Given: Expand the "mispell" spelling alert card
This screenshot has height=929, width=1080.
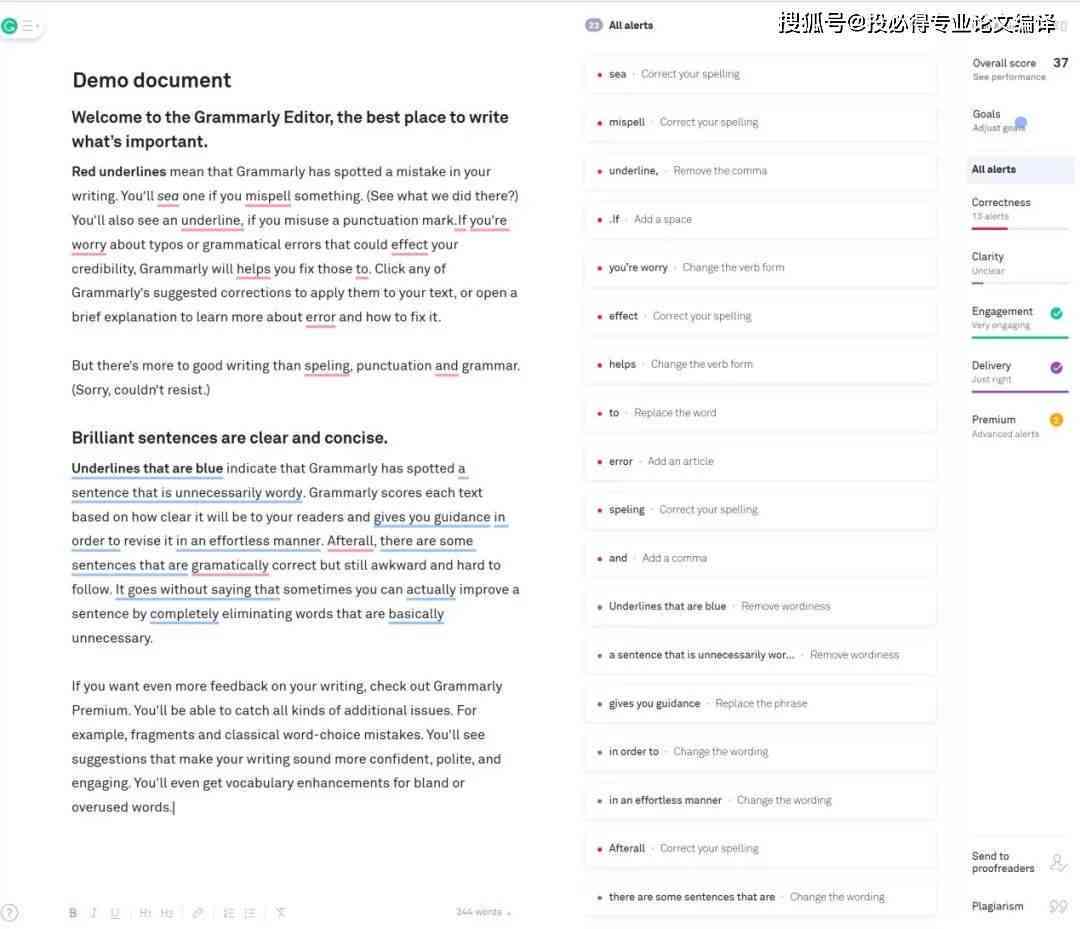Looking at the screenshot, I should (760, 122).
